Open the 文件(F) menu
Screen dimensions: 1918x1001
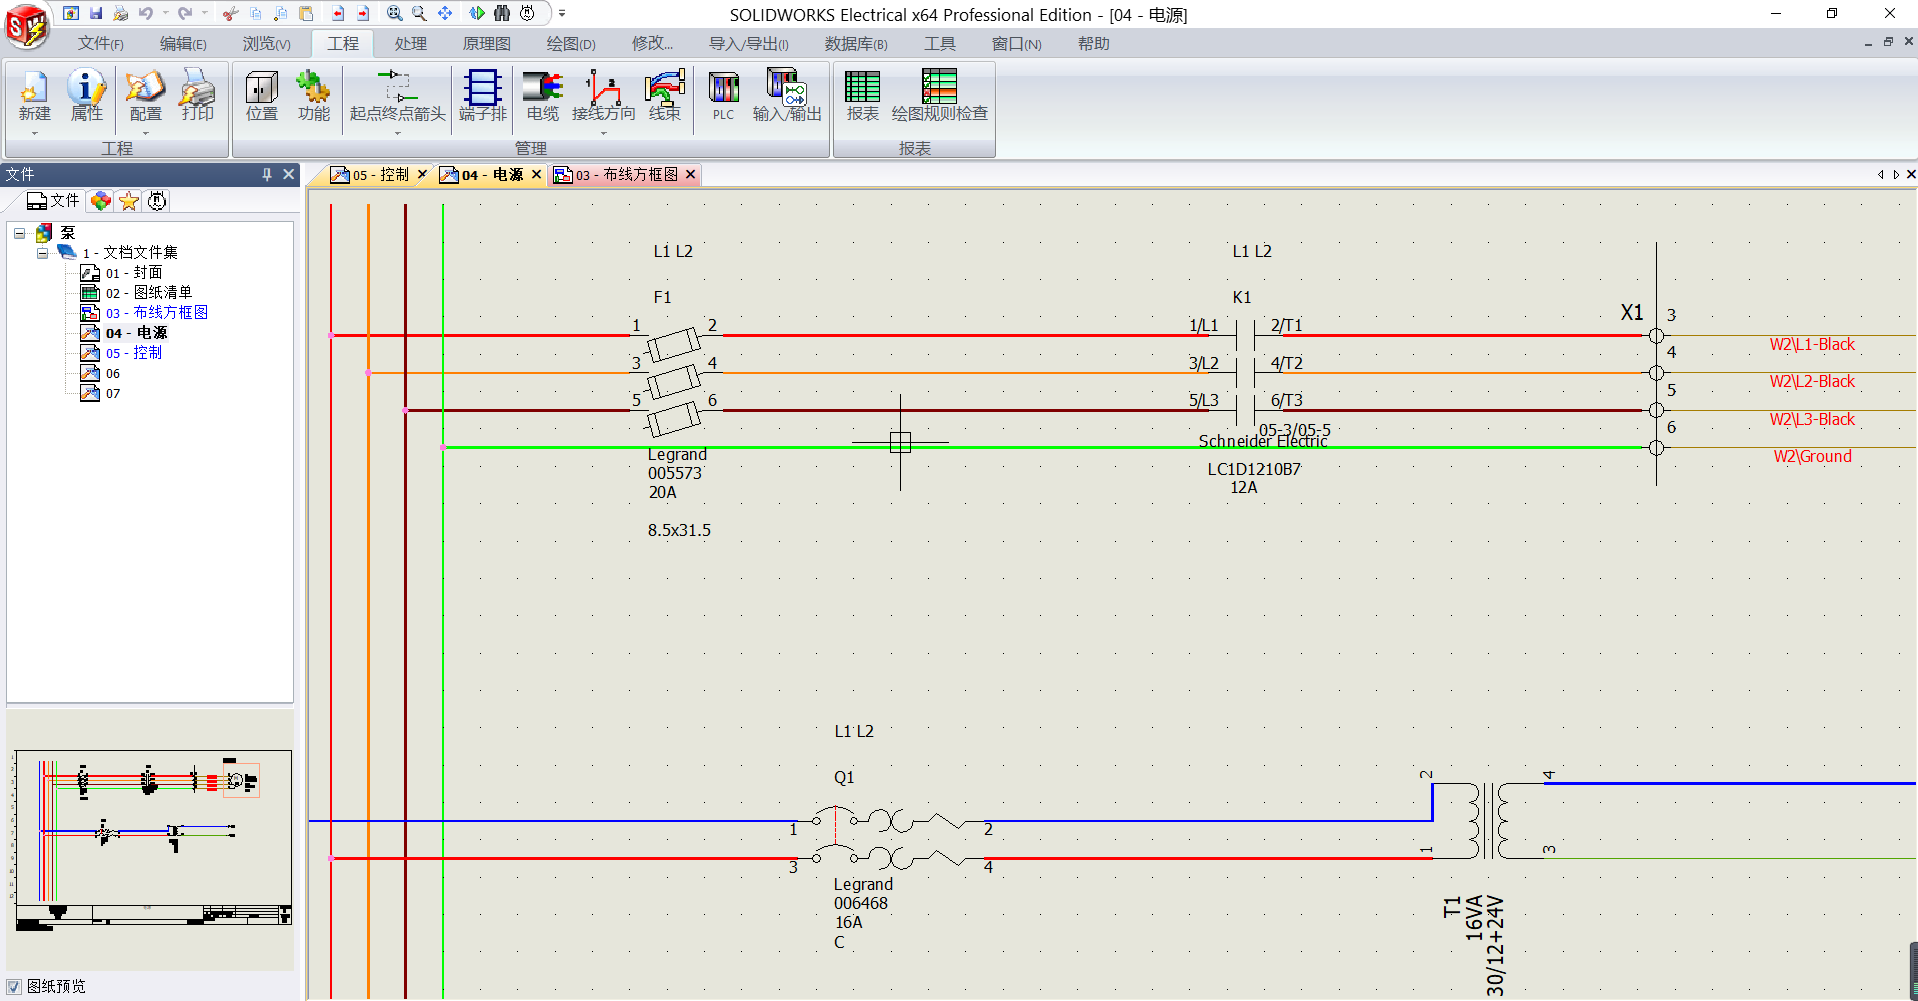[x=101, y=44]
